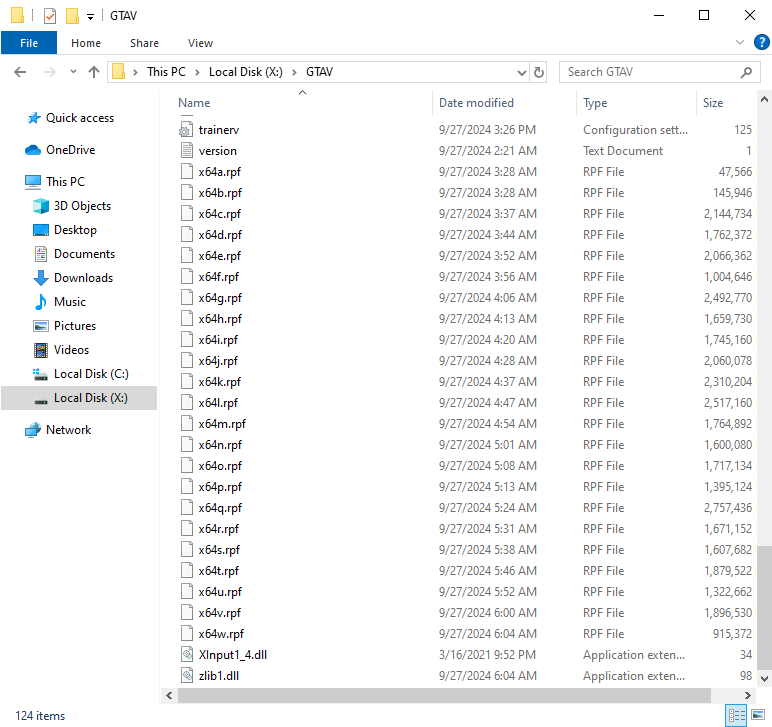Select the x64c.rpf file icon
772x727 pixels.
186,214
